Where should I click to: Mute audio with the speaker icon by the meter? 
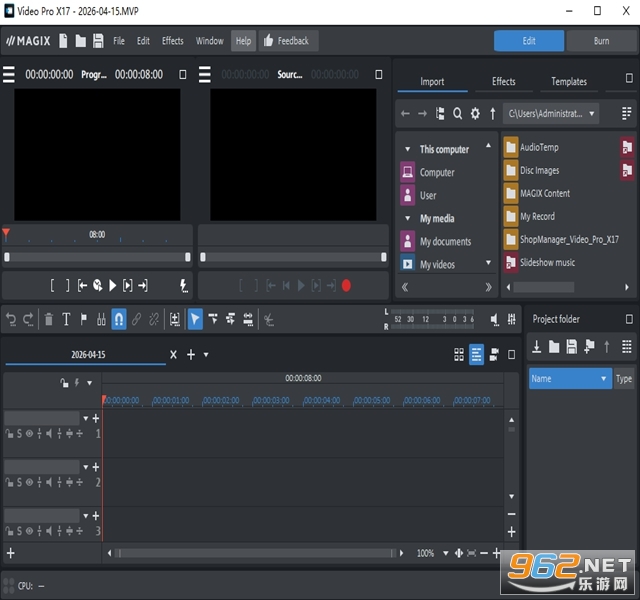(494, 319)
